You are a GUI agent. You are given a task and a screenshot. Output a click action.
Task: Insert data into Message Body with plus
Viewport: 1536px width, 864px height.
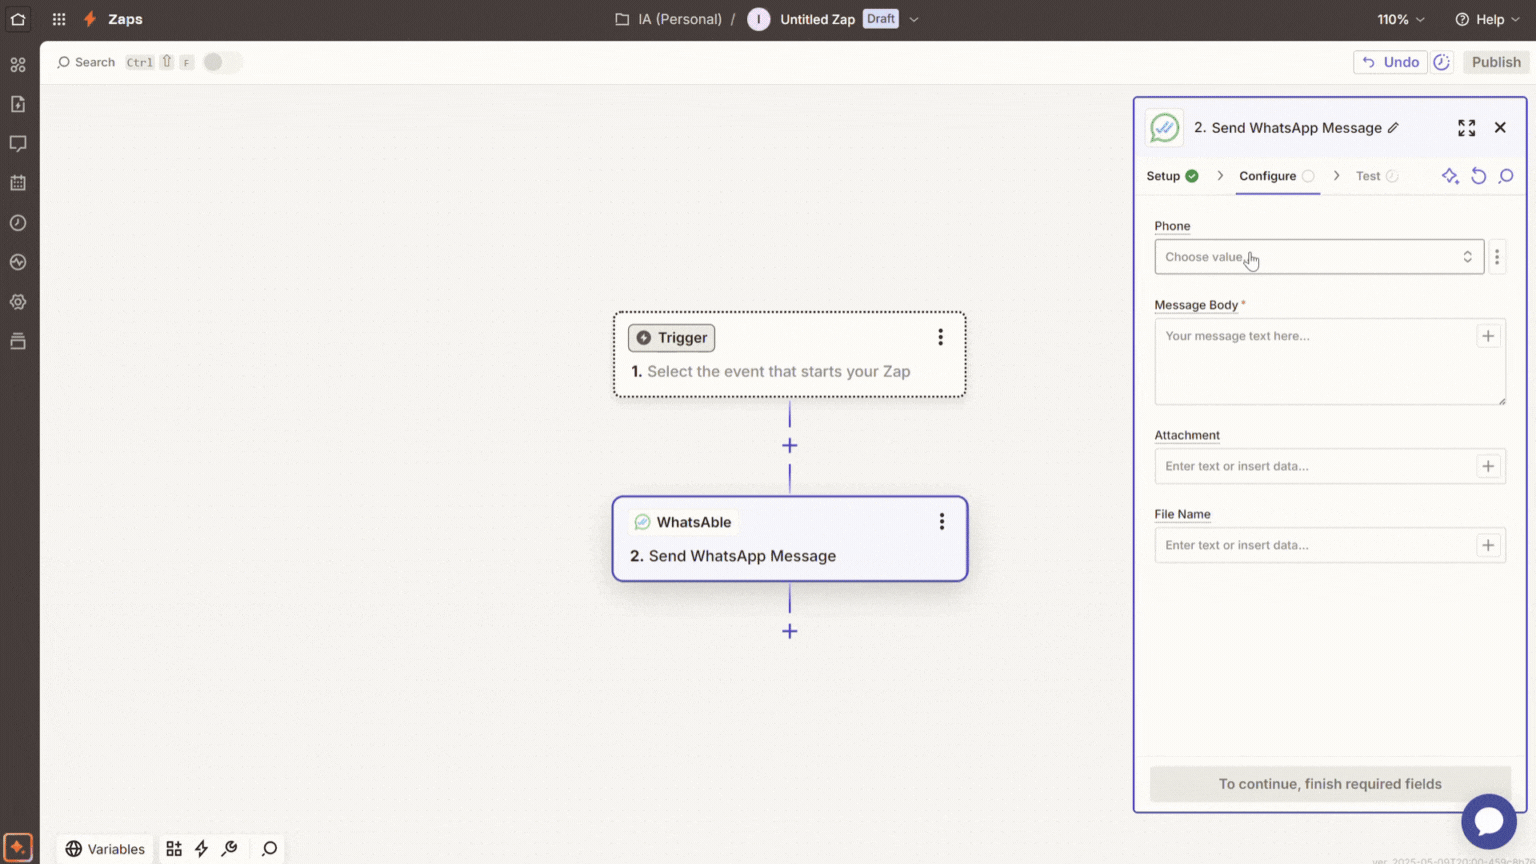pos(1488,336)
